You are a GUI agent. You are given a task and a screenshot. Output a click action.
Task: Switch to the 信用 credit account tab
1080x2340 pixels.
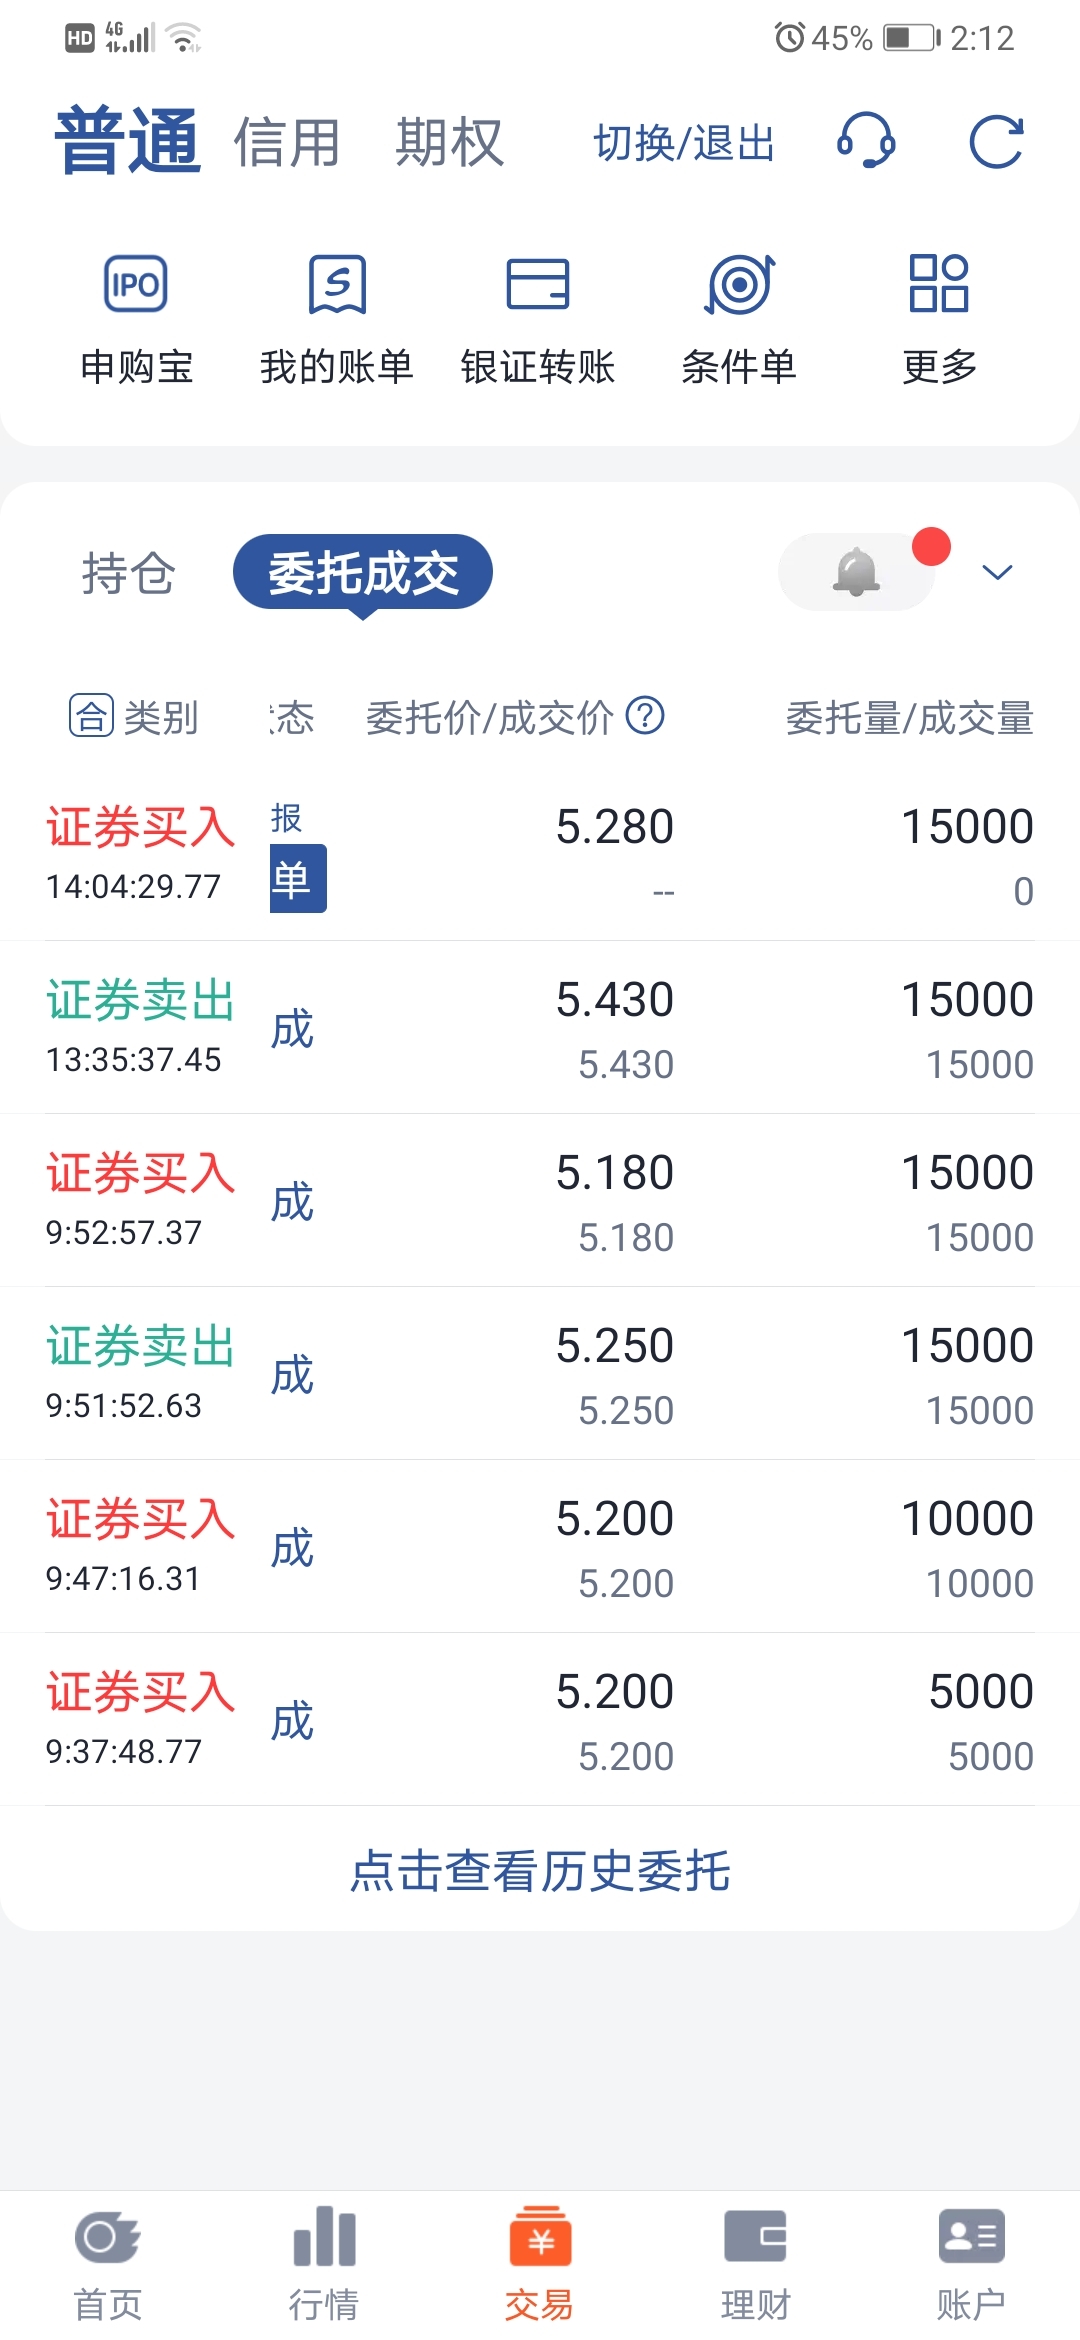(x=287, y=141)
